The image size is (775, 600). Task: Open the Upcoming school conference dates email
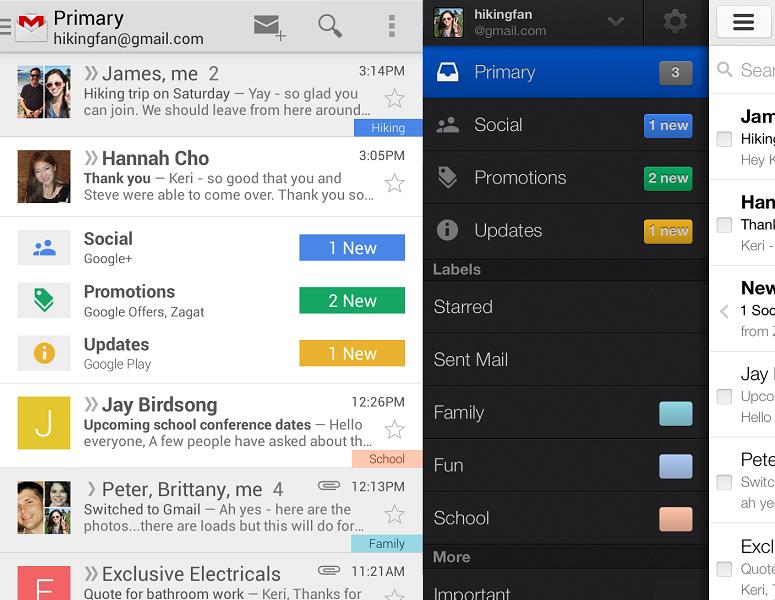211,425
